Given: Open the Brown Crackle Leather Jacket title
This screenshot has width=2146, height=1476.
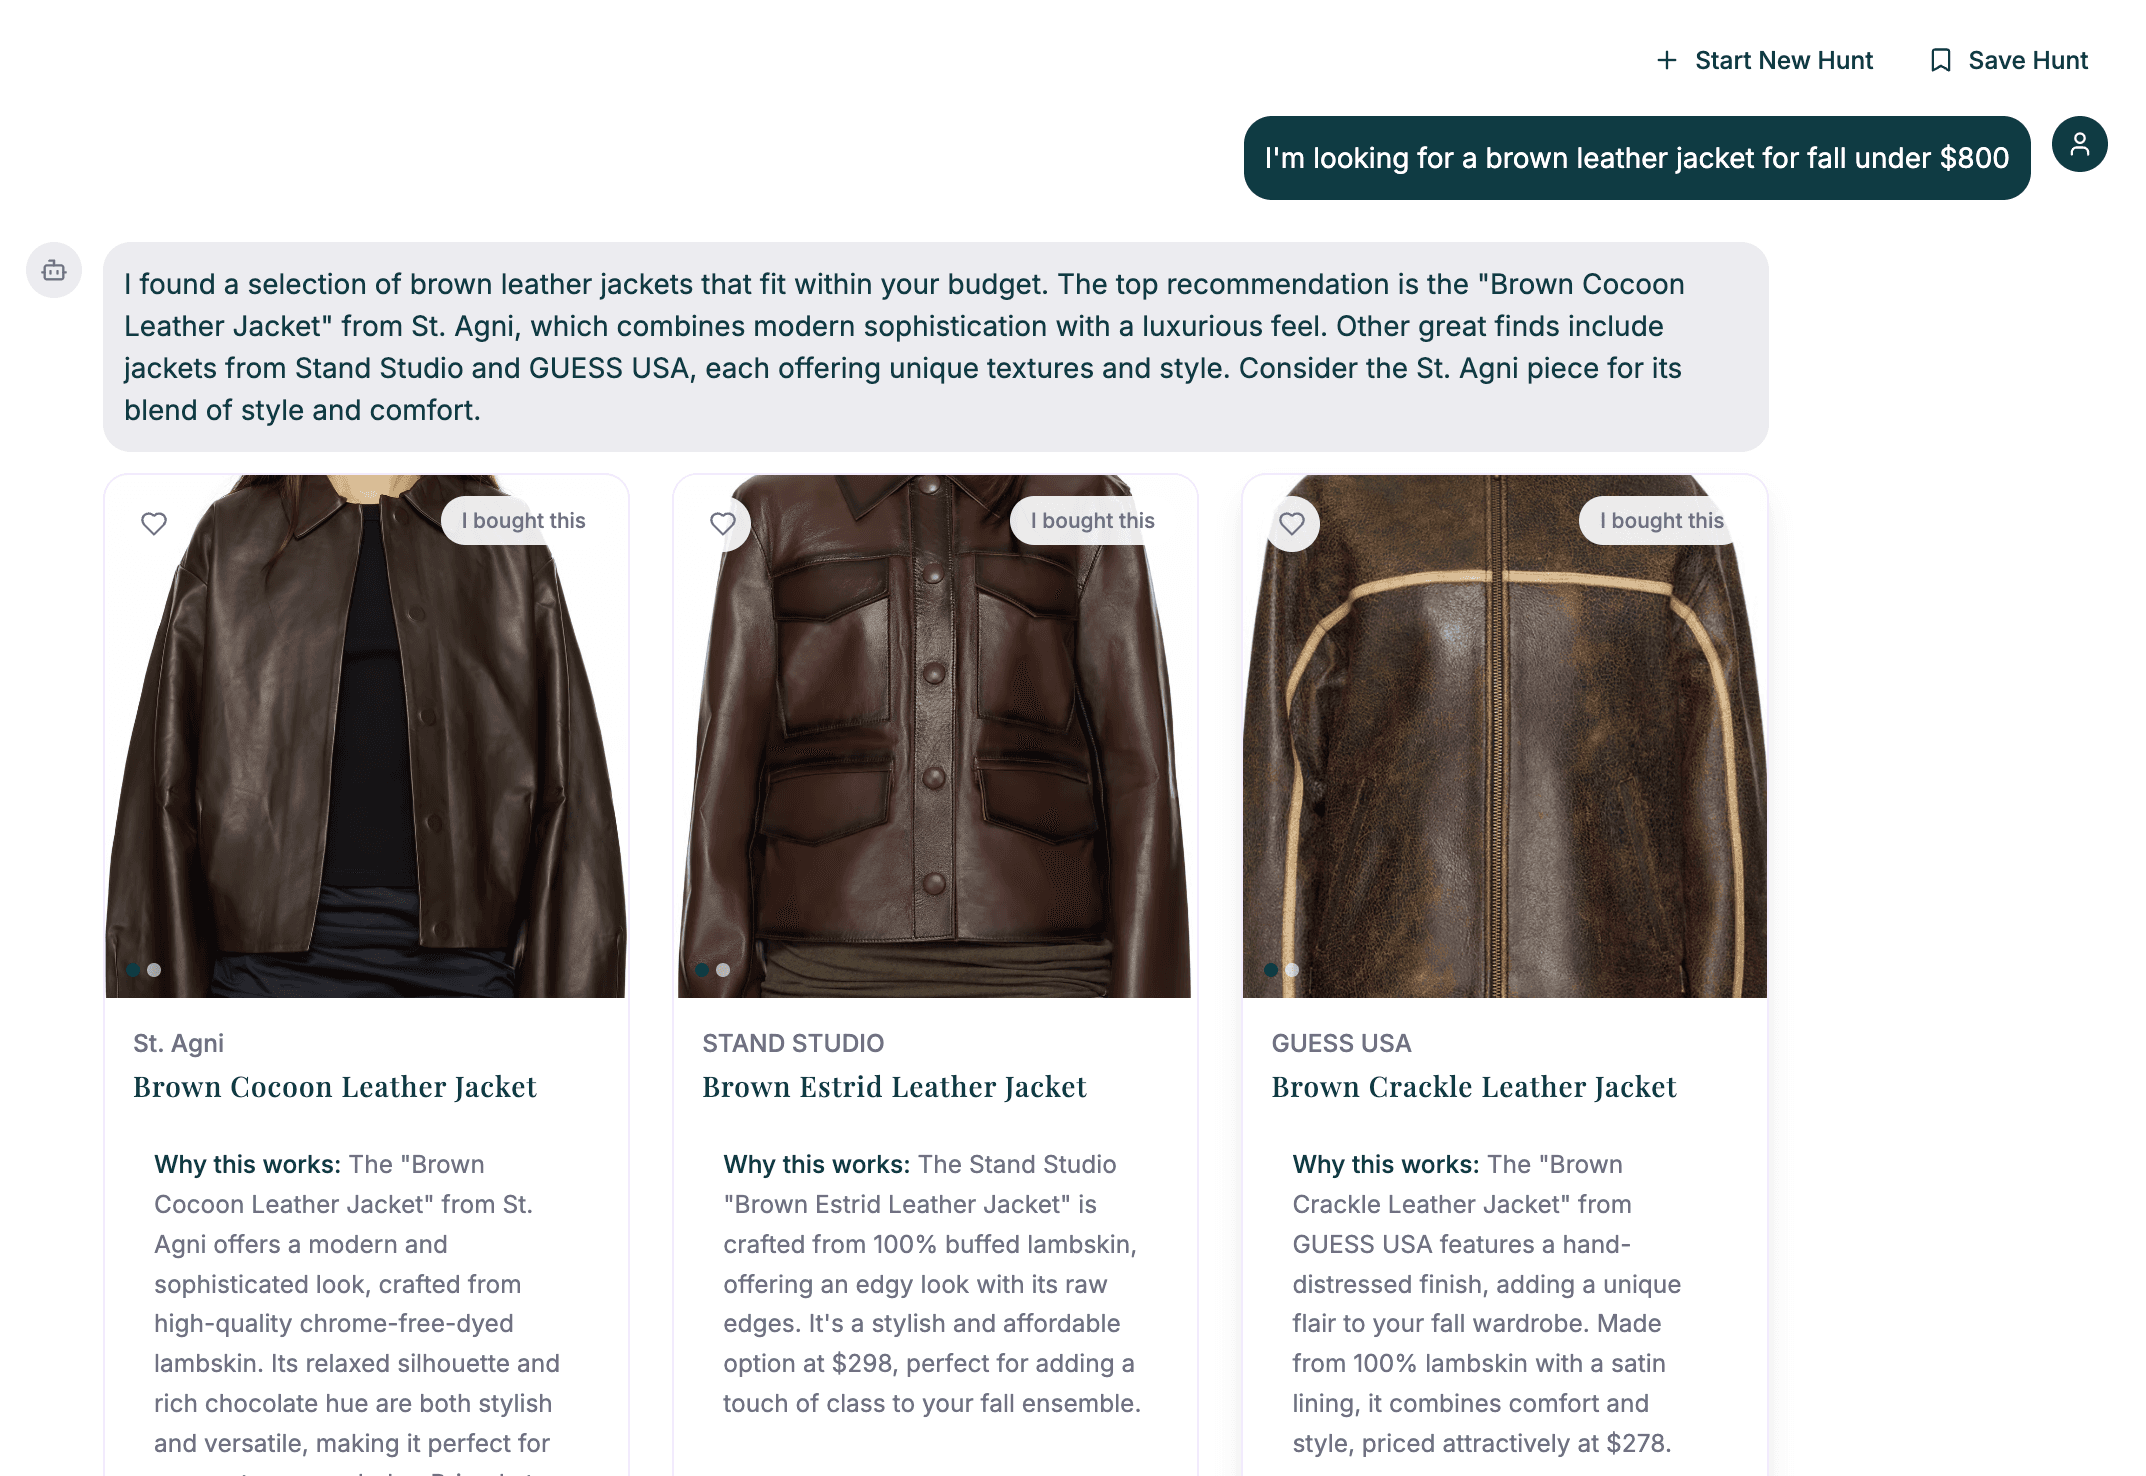Looking at the screenshot, I should pos(1474,1087).
